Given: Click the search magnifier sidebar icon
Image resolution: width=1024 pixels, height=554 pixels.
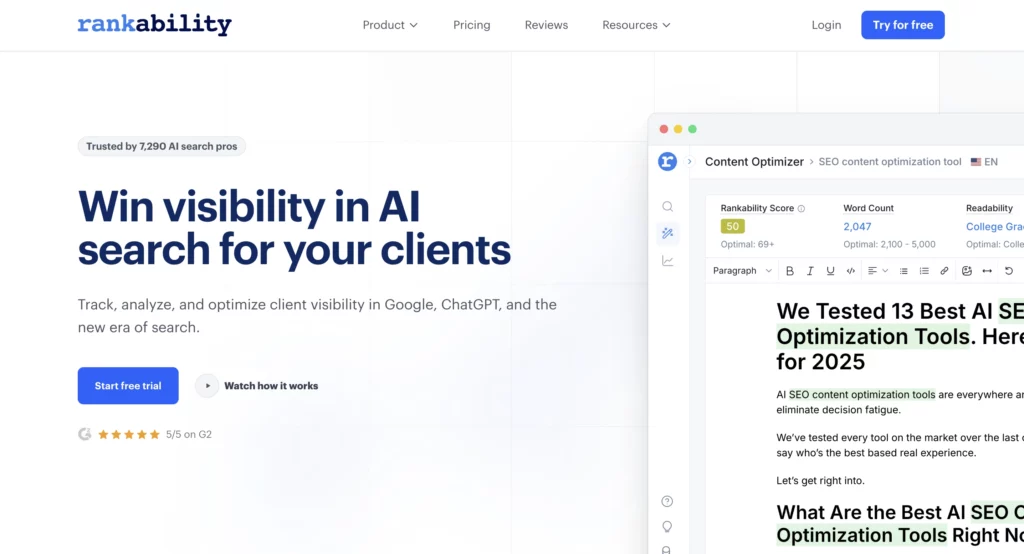Looking at the screenshot, I should pos(667,206).
